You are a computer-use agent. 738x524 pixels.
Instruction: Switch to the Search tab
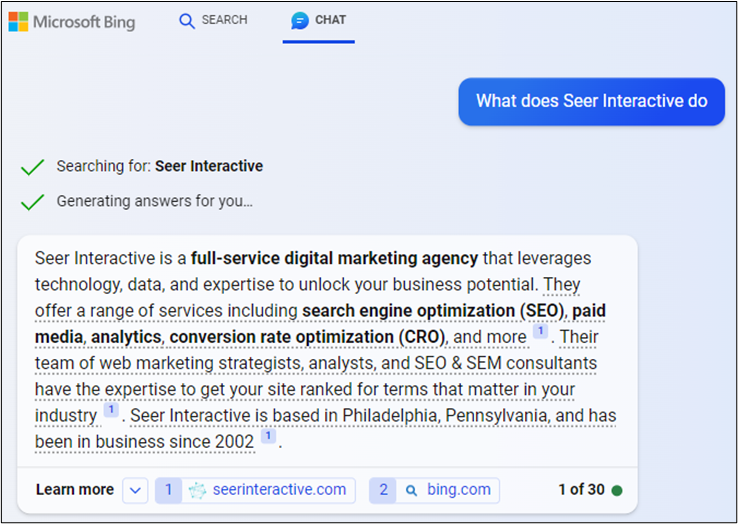point(213,21)
